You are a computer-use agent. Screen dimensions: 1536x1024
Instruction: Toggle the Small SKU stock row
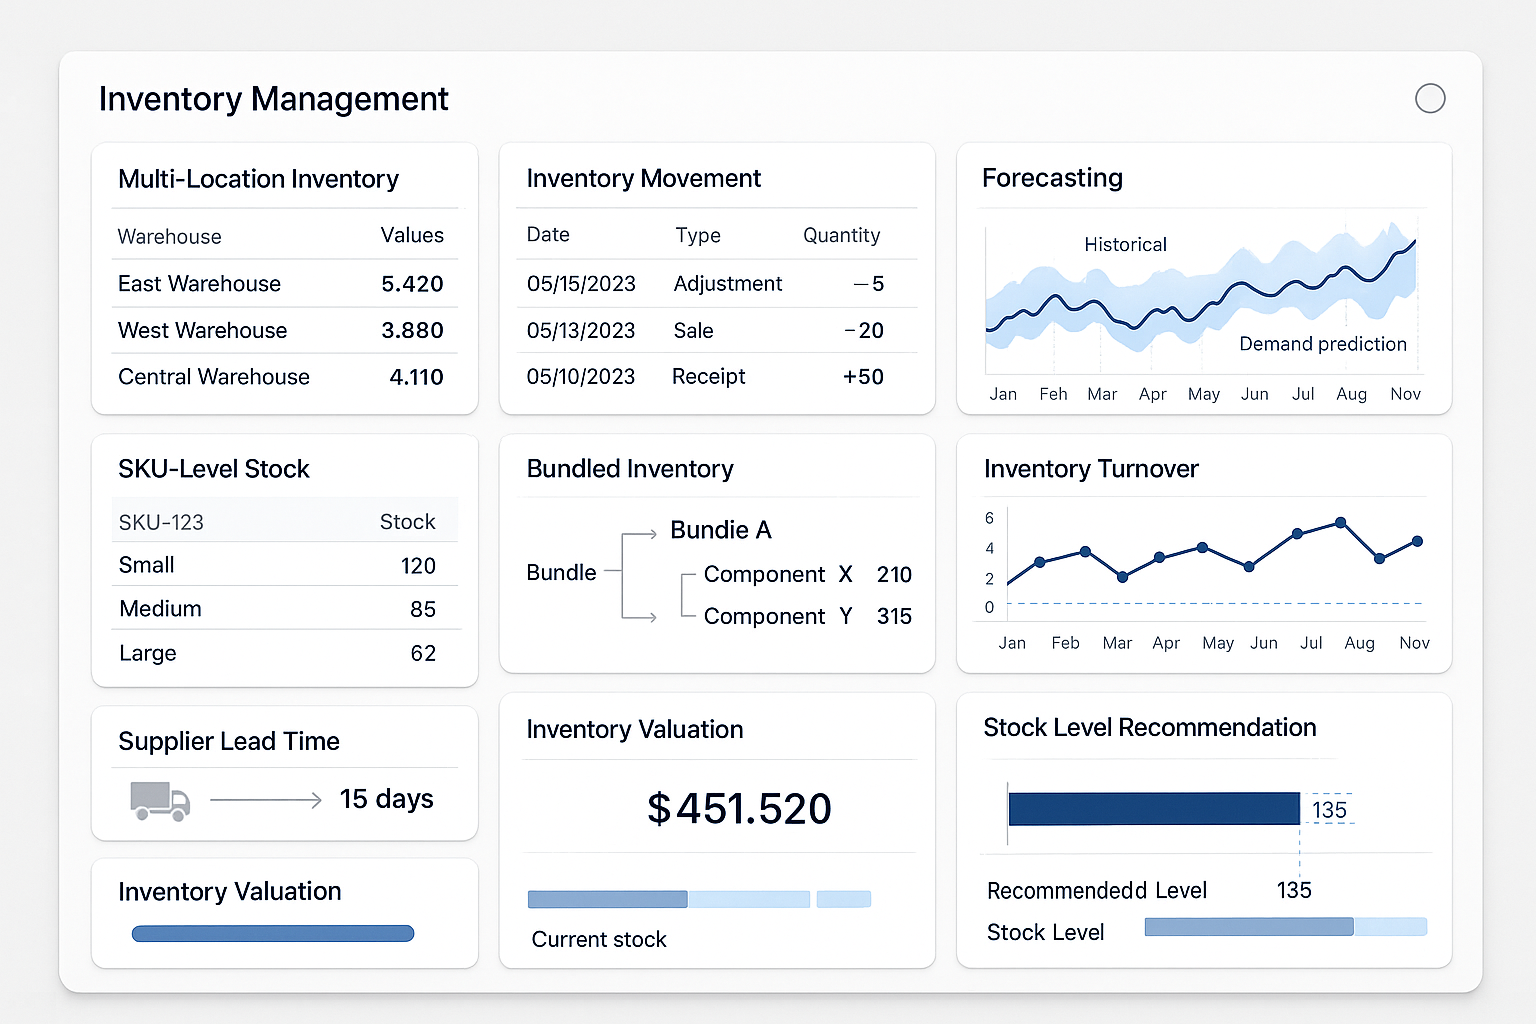[x=284, y=565]
